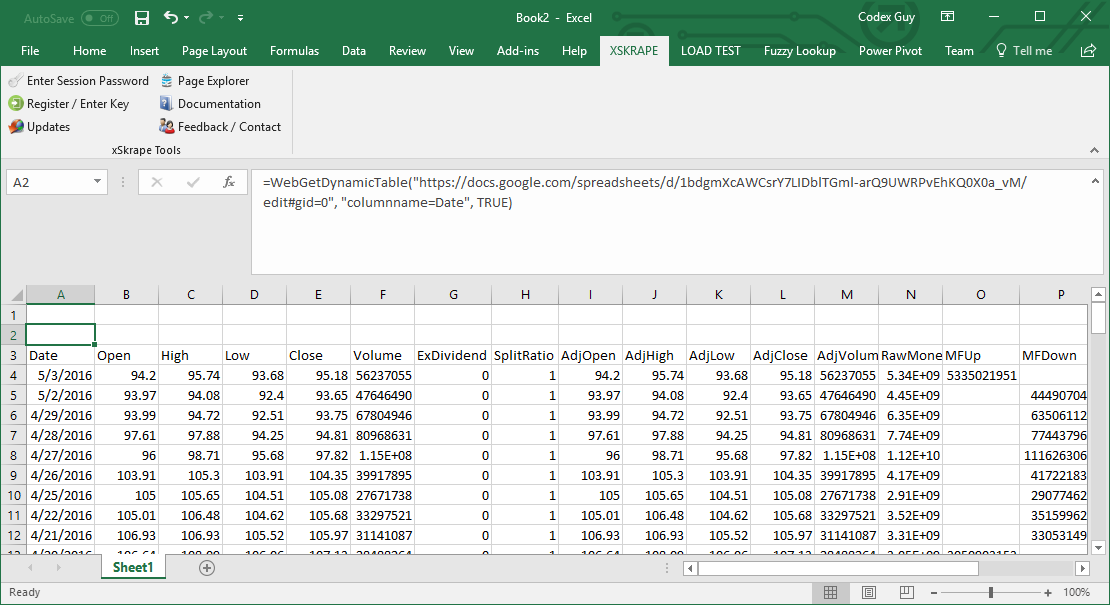The width and height of the screenshot is (1110, 605).
Task: Open the File menu
Action: click(30, 50)
